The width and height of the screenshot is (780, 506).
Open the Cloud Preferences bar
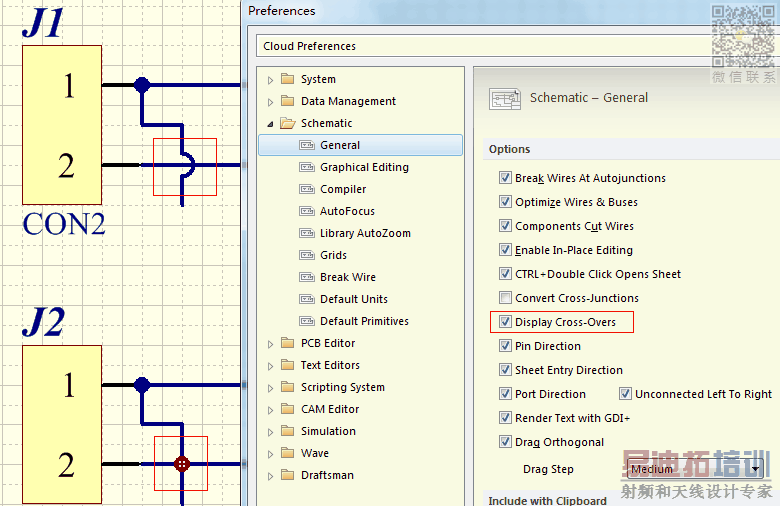point(517,46)
